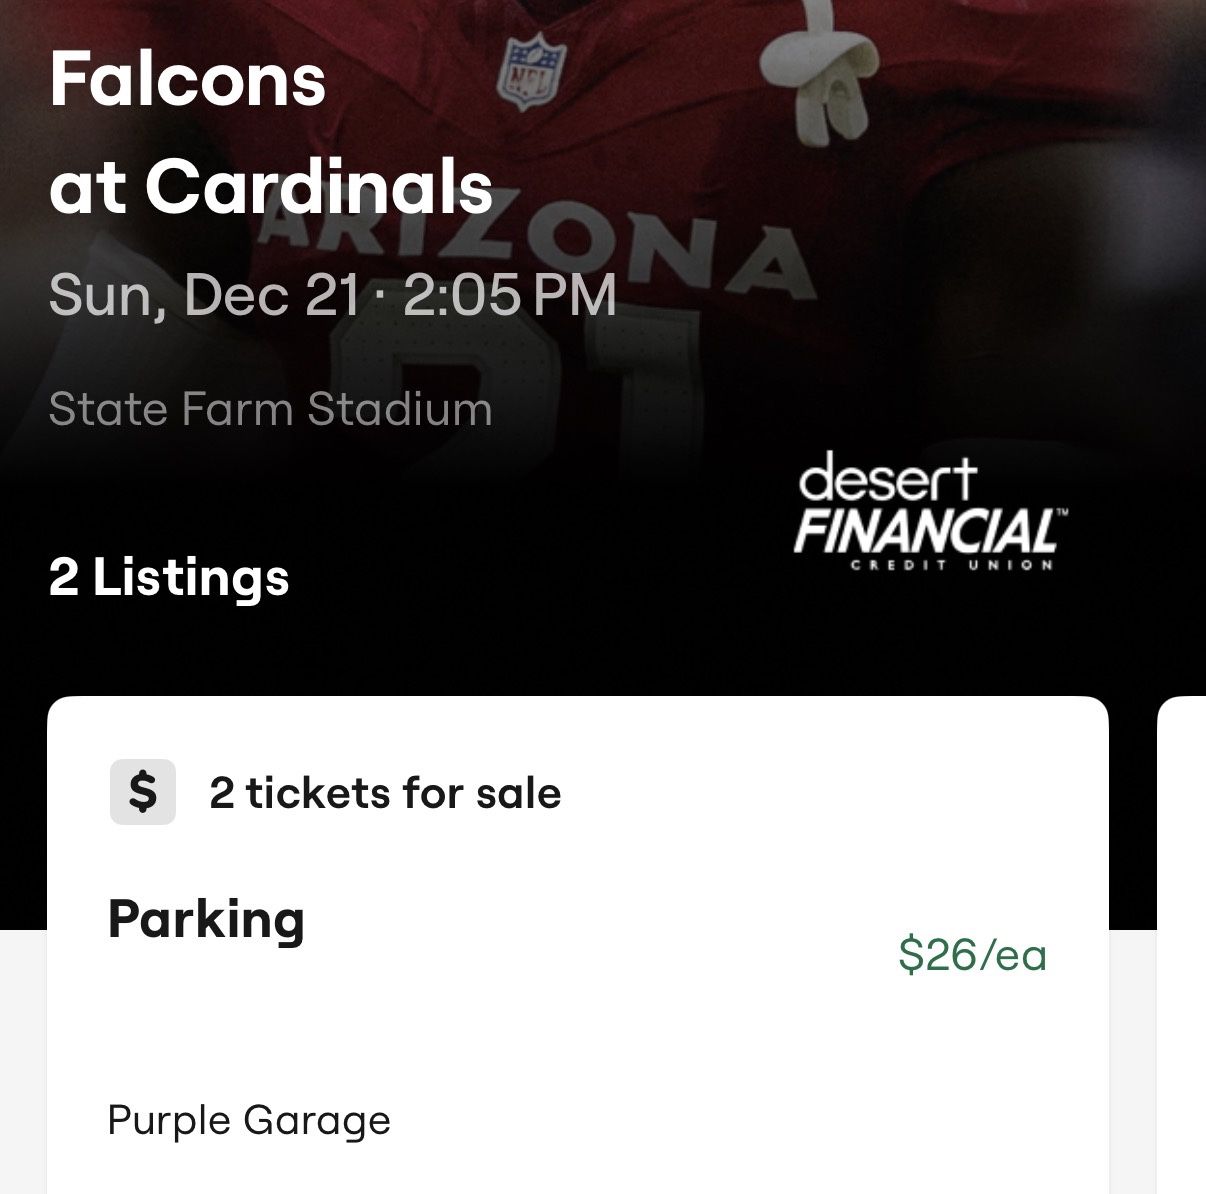Click the 'Purple Garage' listing detail

point(250,1119)
